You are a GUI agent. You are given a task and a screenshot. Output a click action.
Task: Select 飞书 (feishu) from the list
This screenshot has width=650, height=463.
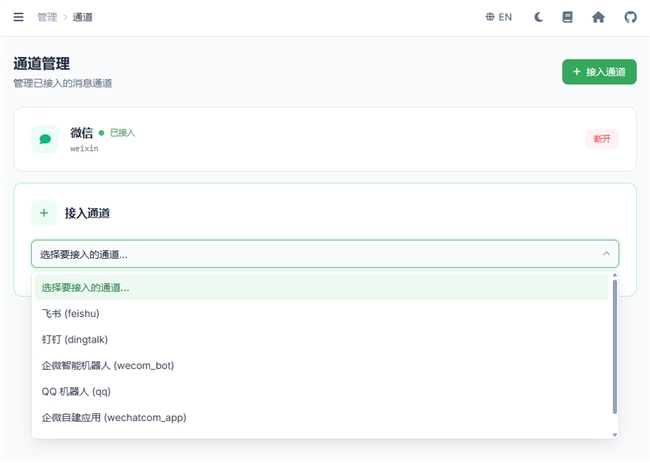click(x=70, y=313)
